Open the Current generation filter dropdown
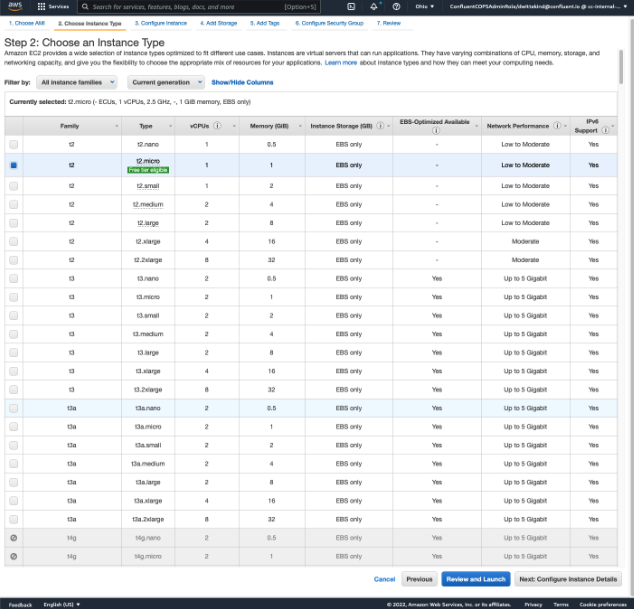This screenshot has height=609, width=634. coord(166,82)
